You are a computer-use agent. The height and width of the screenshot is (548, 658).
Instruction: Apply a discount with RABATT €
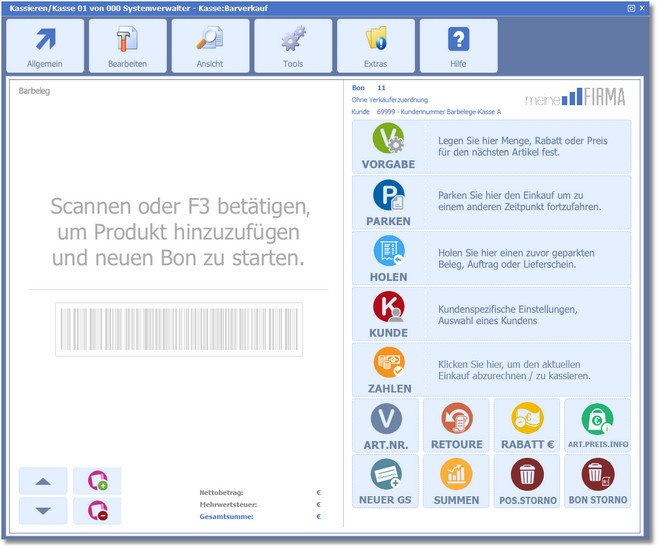coord(526,425)
